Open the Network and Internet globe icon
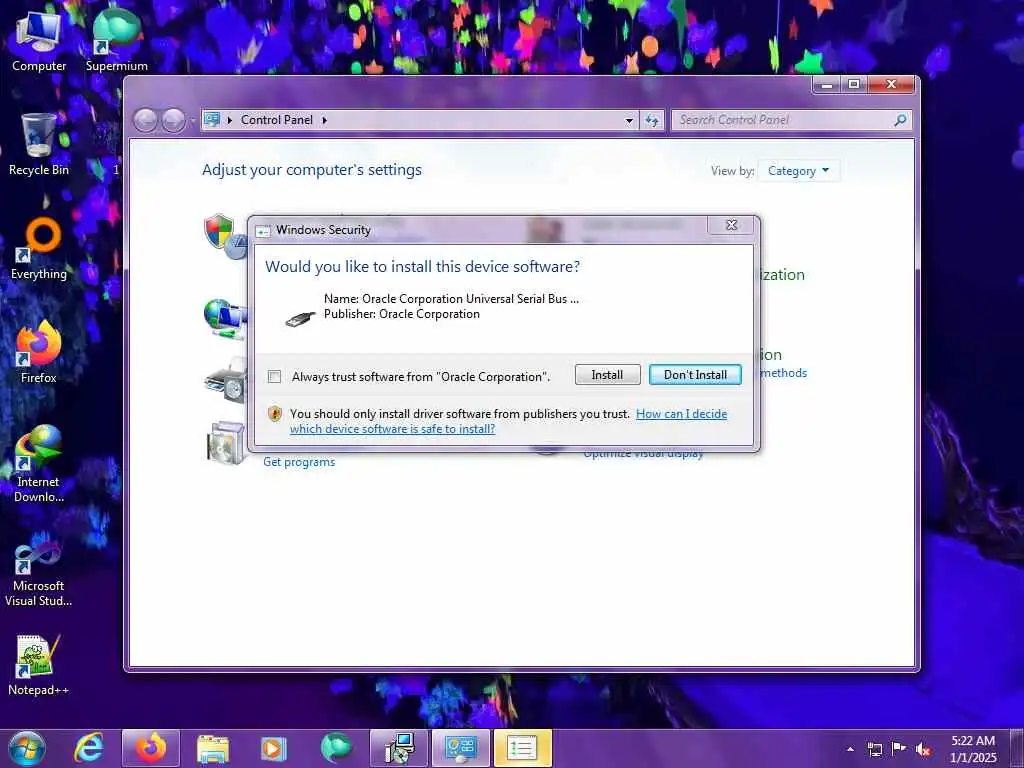The width and height of the screenshot is (1024, 768). (x=224, y=318)
